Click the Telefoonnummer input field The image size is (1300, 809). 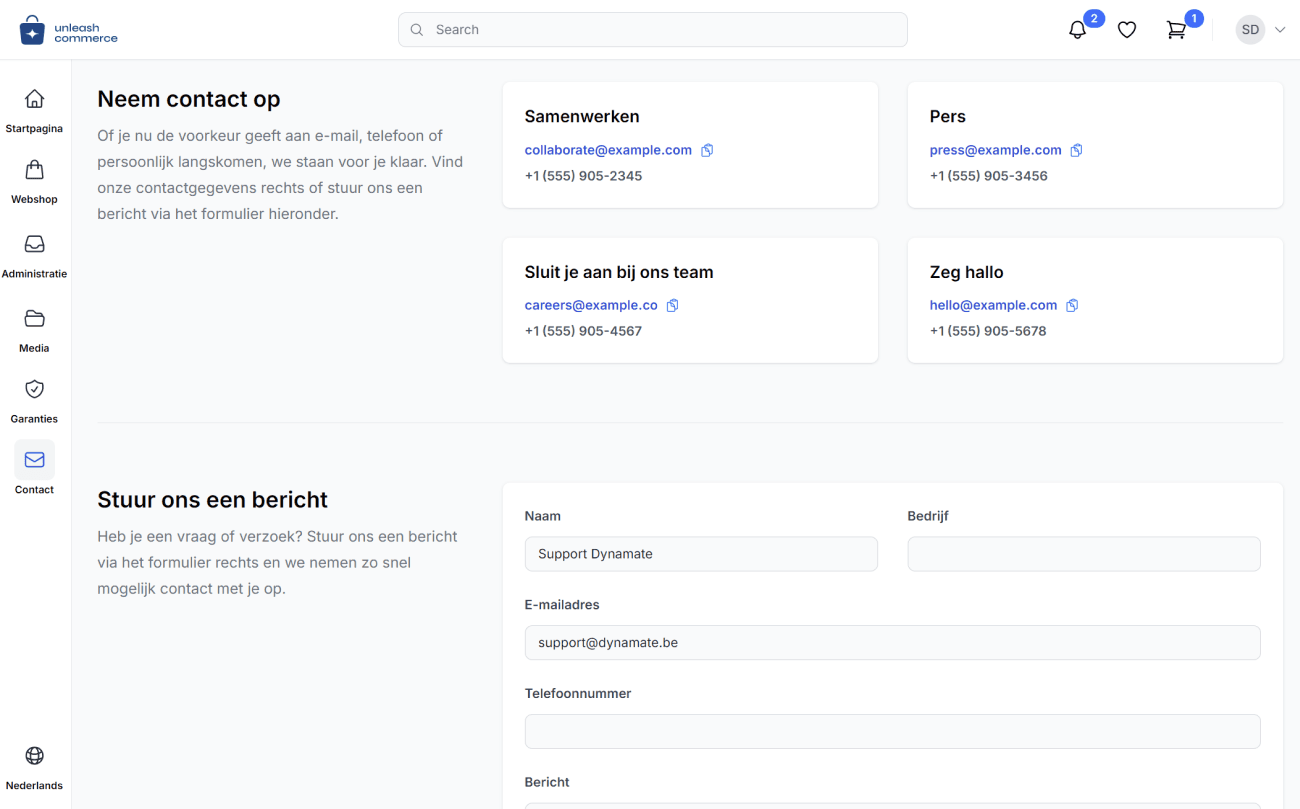coord(892,732)
